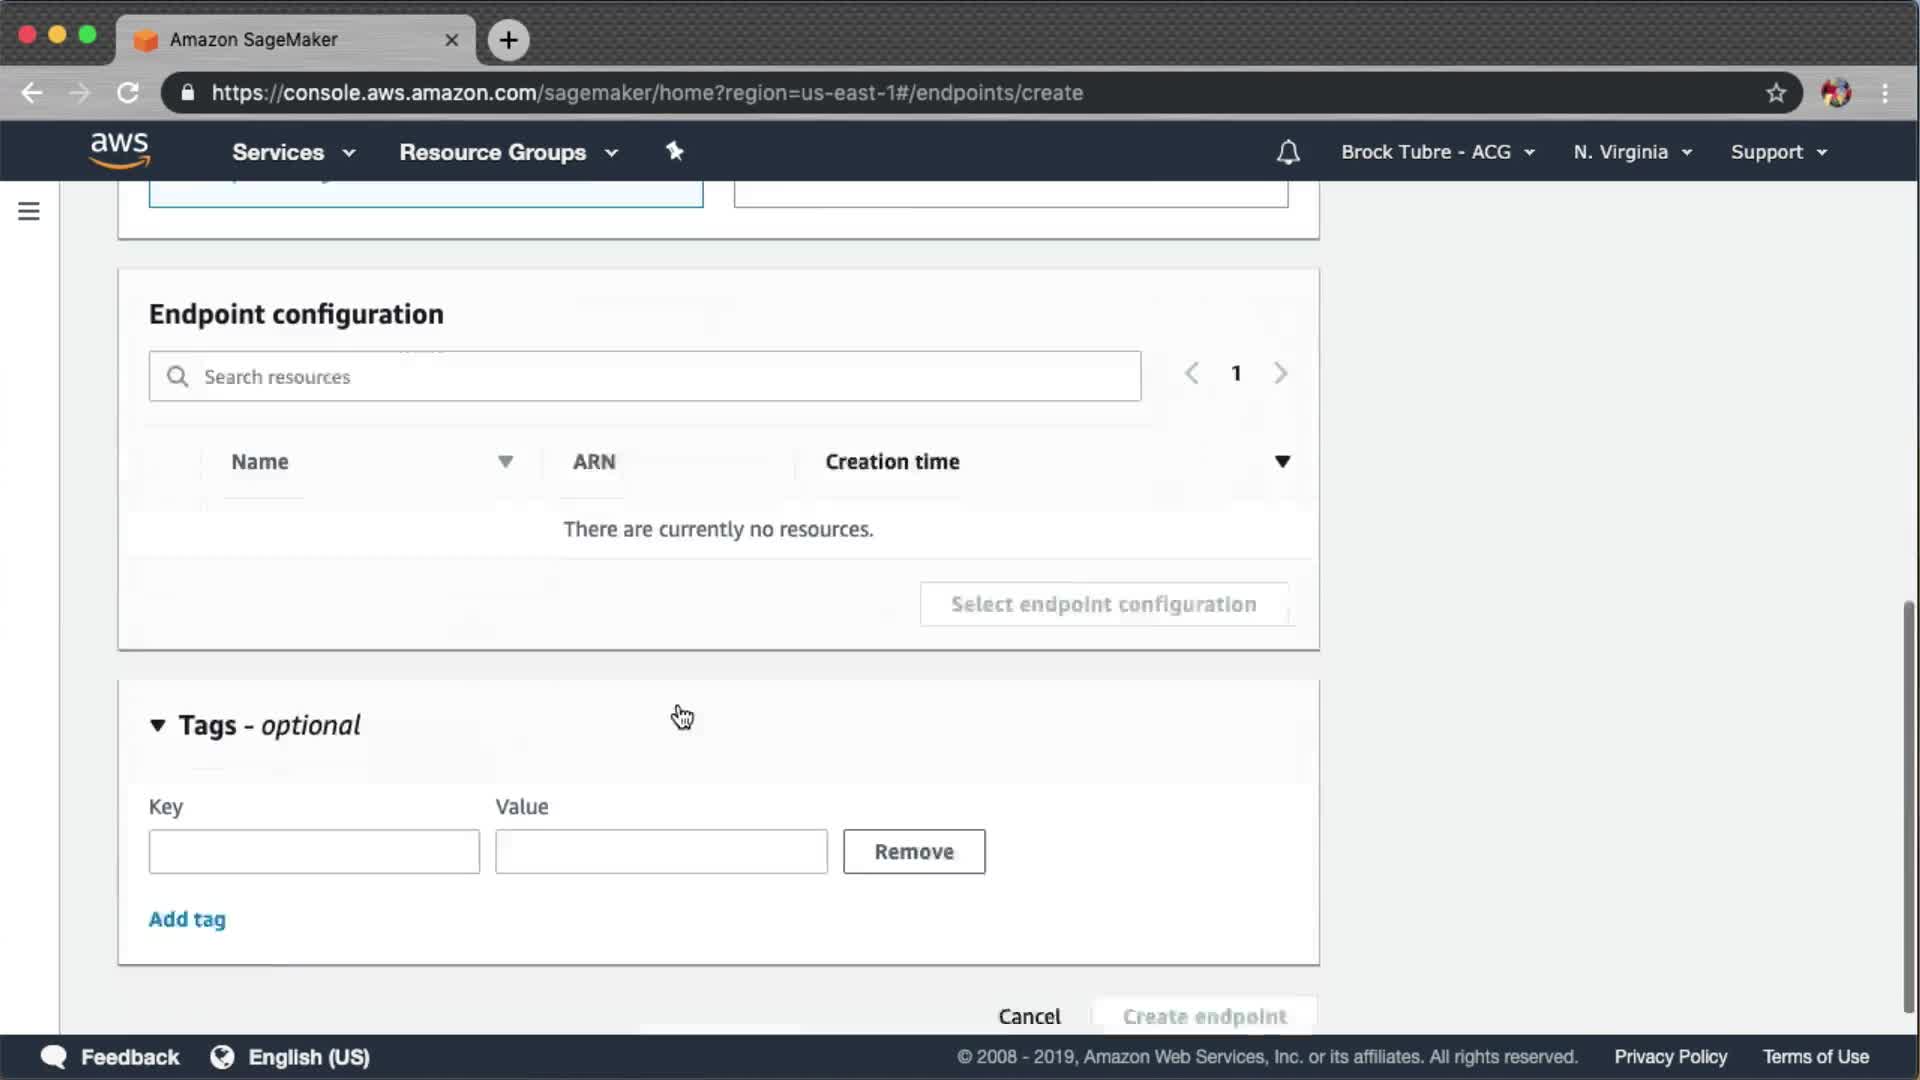1920x1080 pixels.
Task: Click the pin shortcuts icon in navbar
Action: (x=675, y=151)
